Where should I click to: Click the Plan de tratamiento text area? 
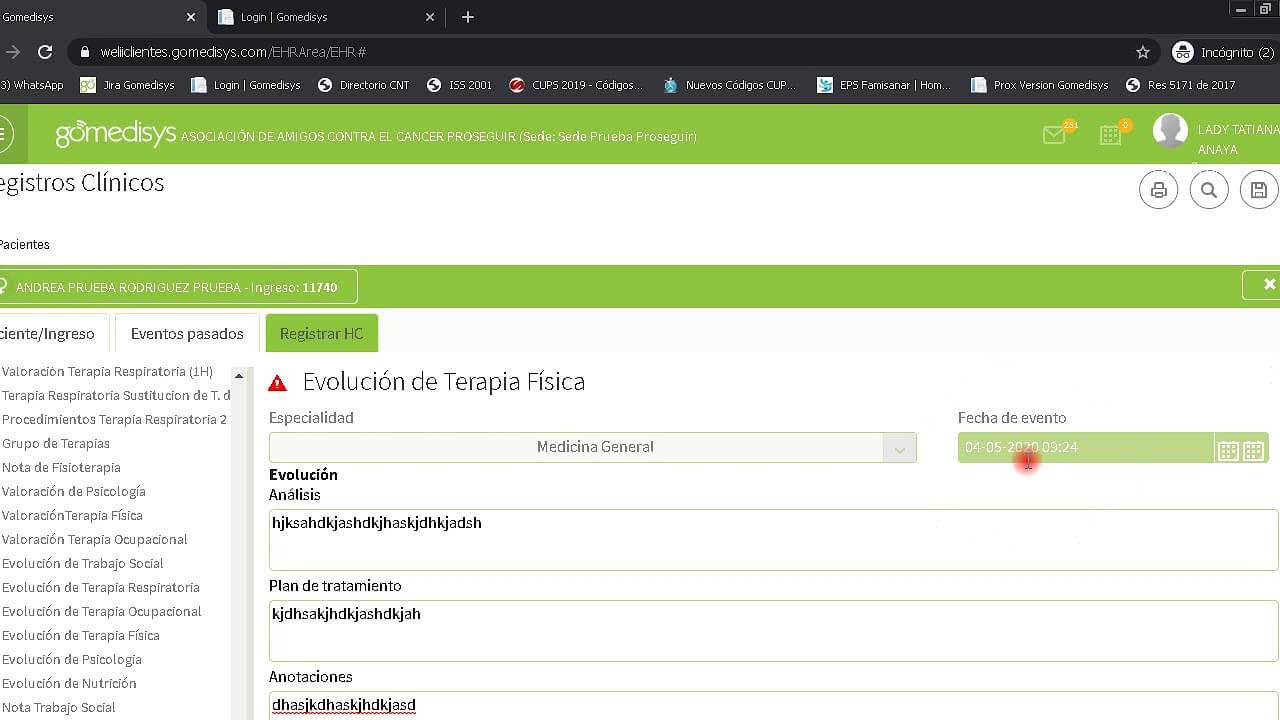[772, 631]
